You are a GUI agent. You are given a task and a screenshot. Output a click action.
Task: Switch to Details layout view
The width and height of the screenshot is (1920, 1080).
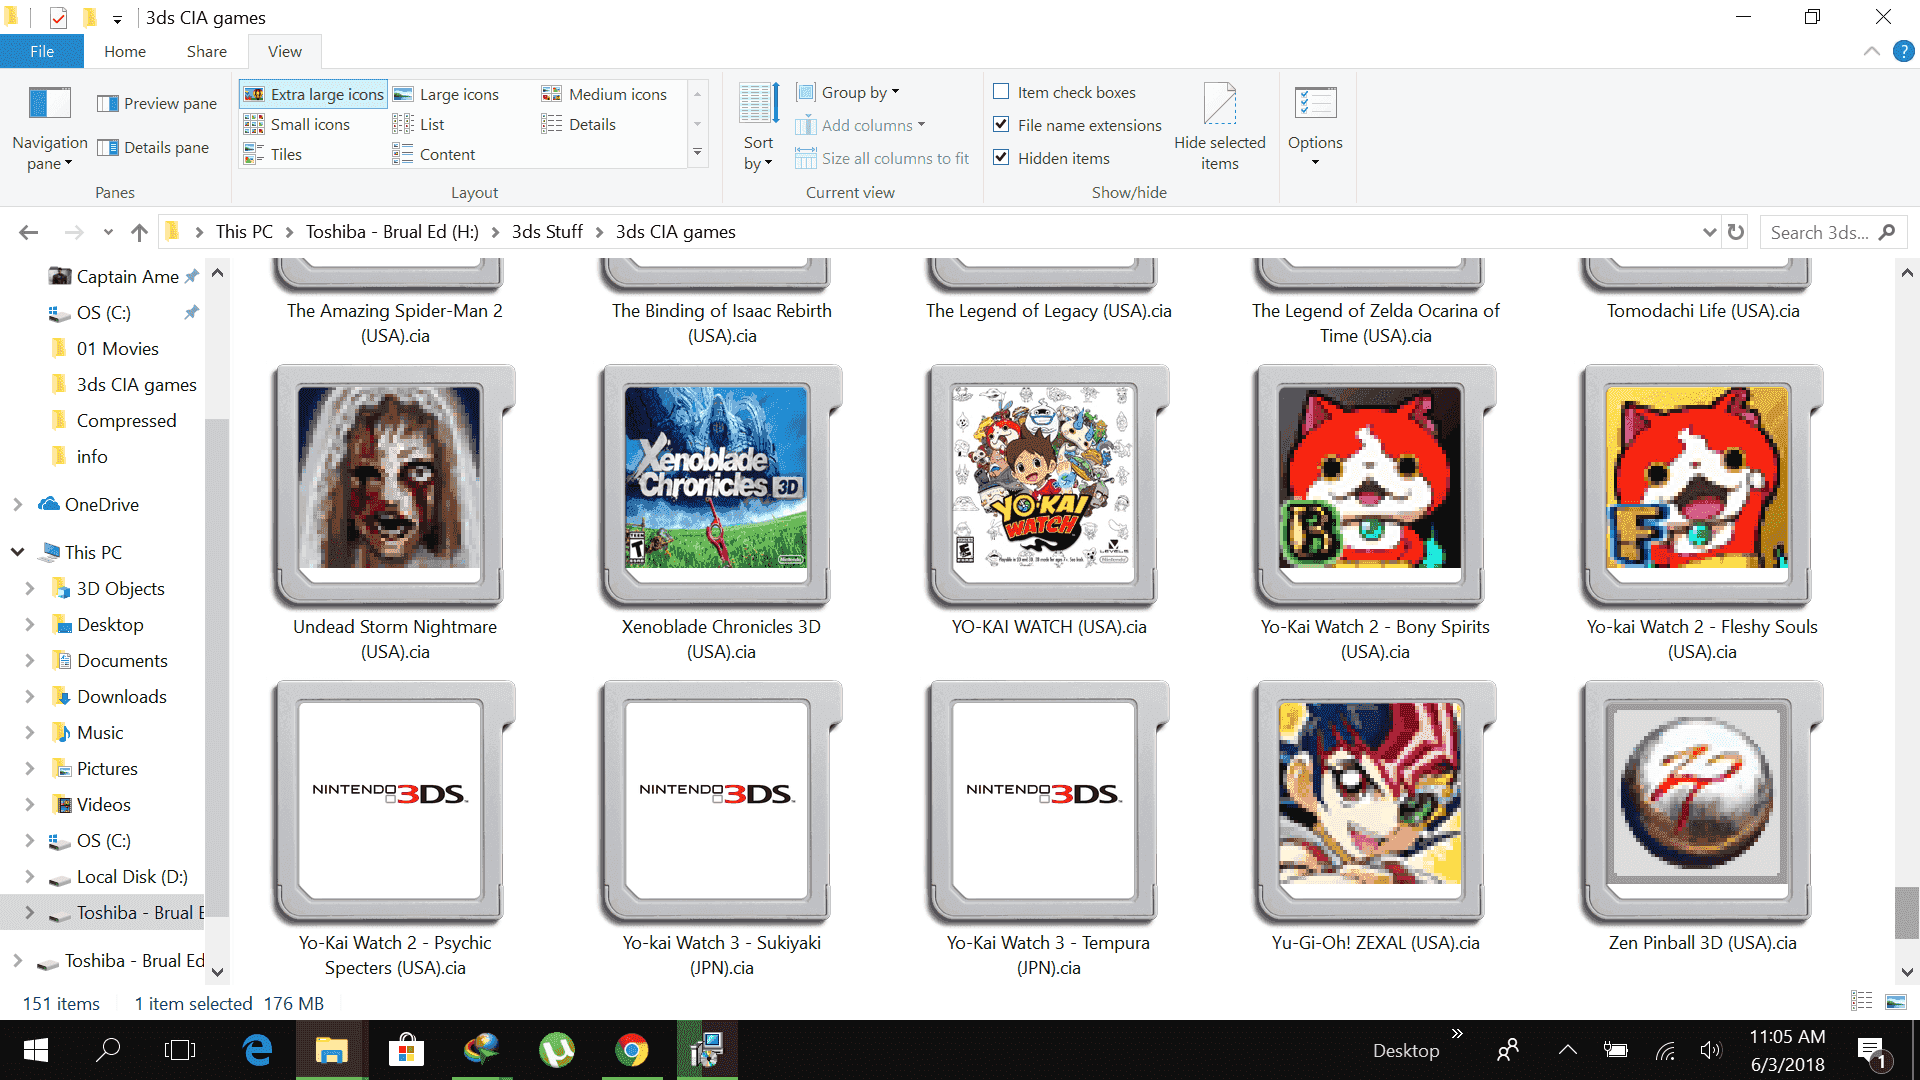click(x=579, y=124)
